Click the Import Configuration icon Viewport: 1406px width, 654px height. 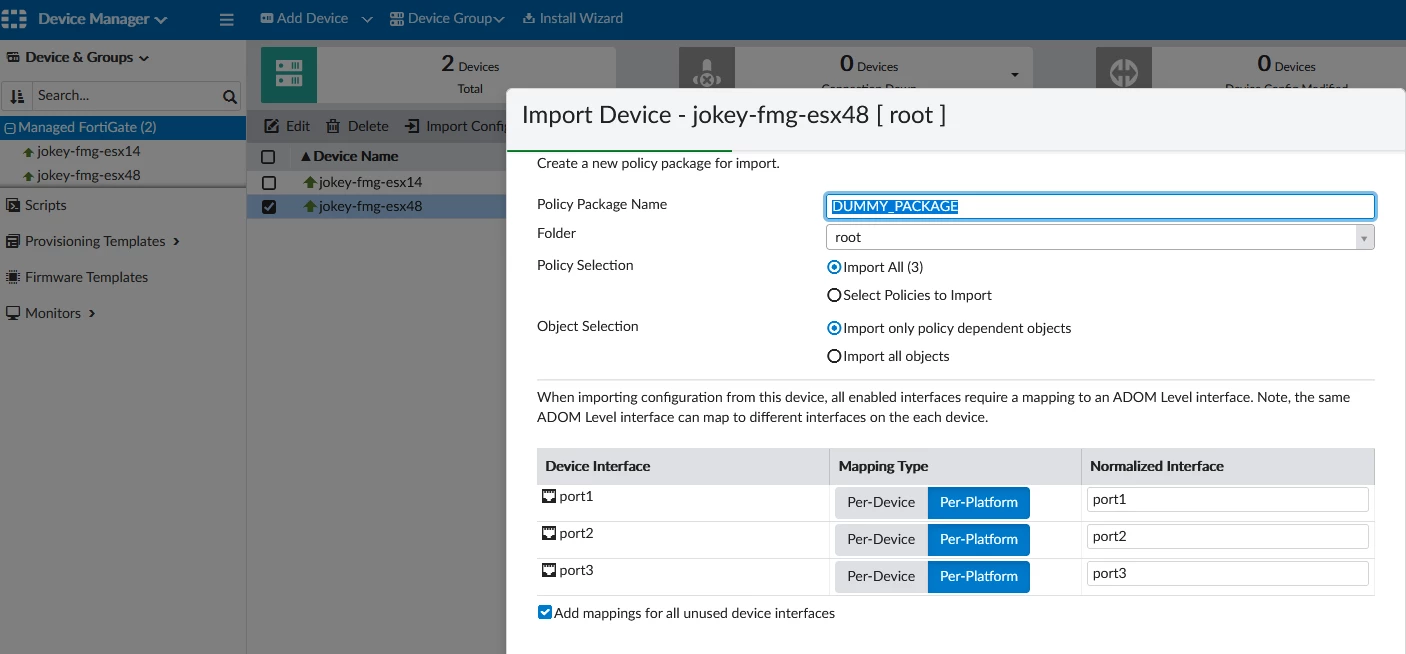[412, 126]
